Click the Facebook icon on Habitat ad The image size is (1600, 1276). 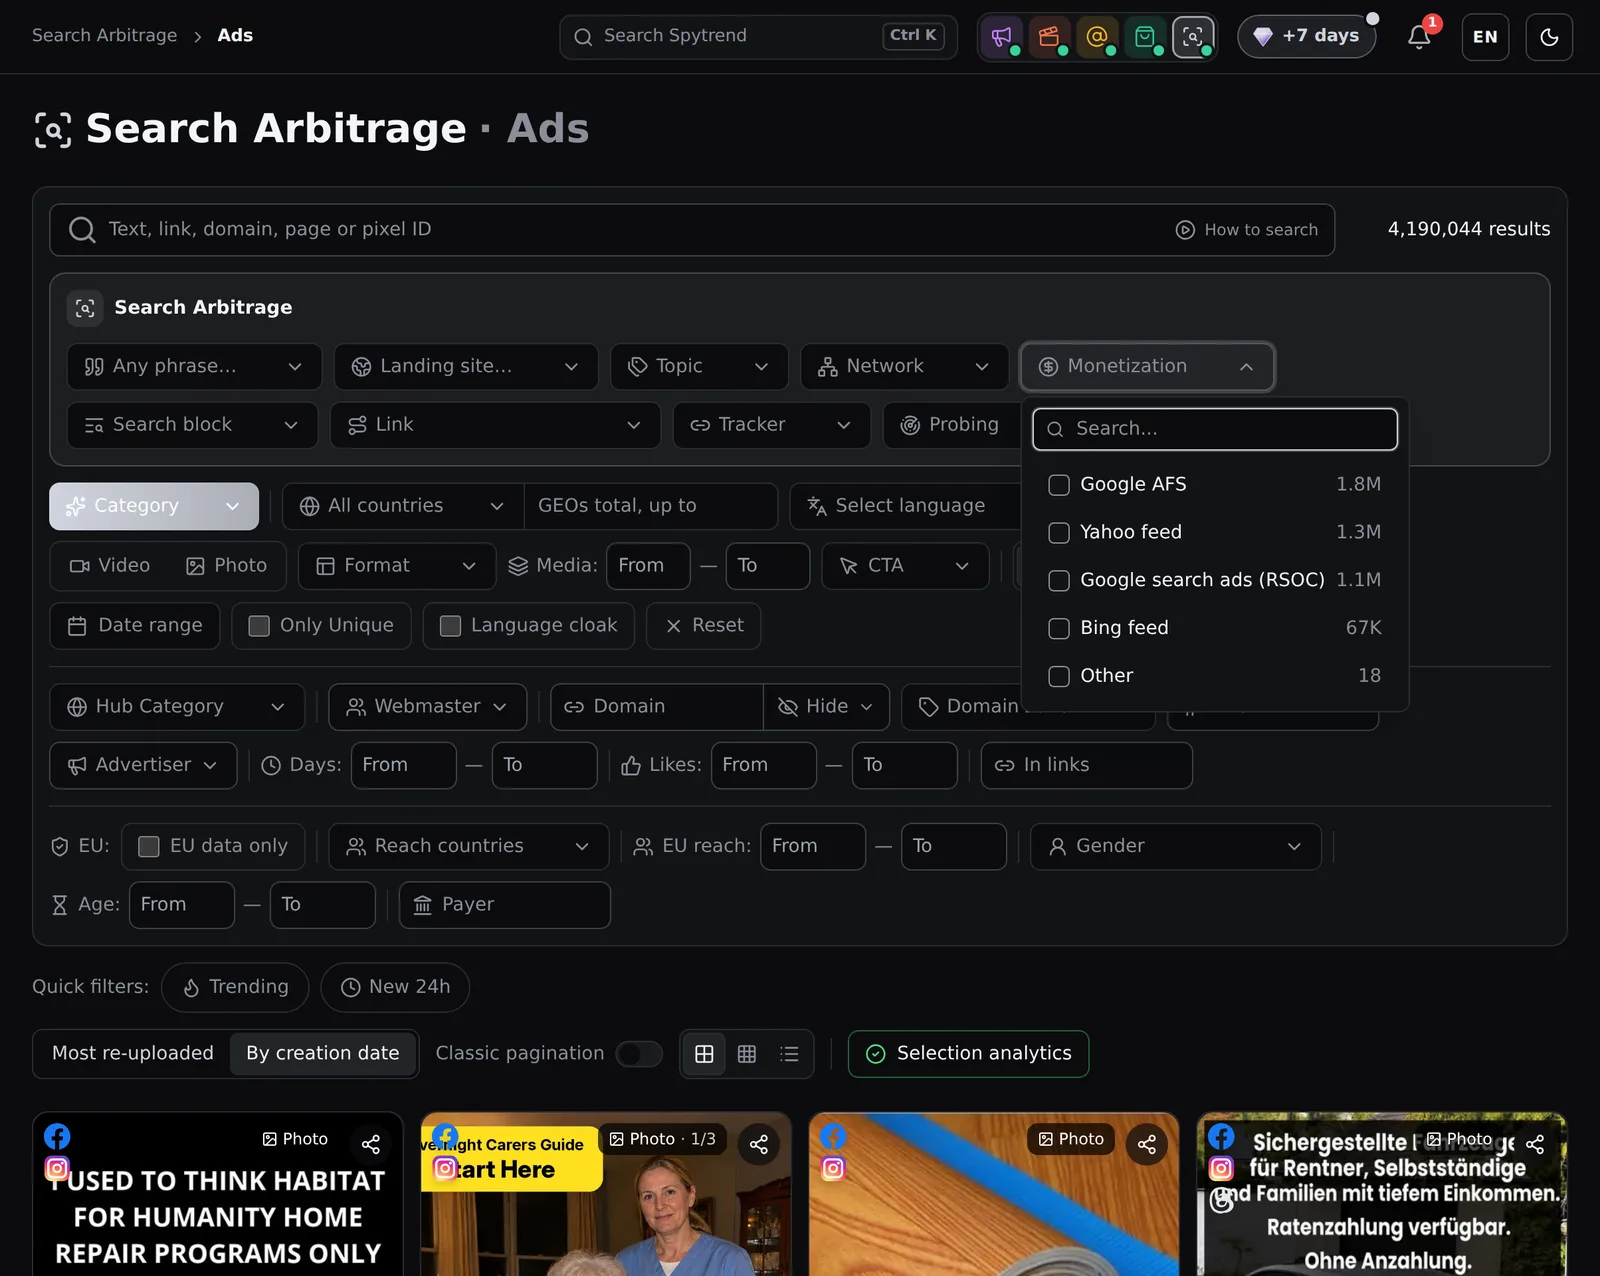click(x=57, y=1137)
